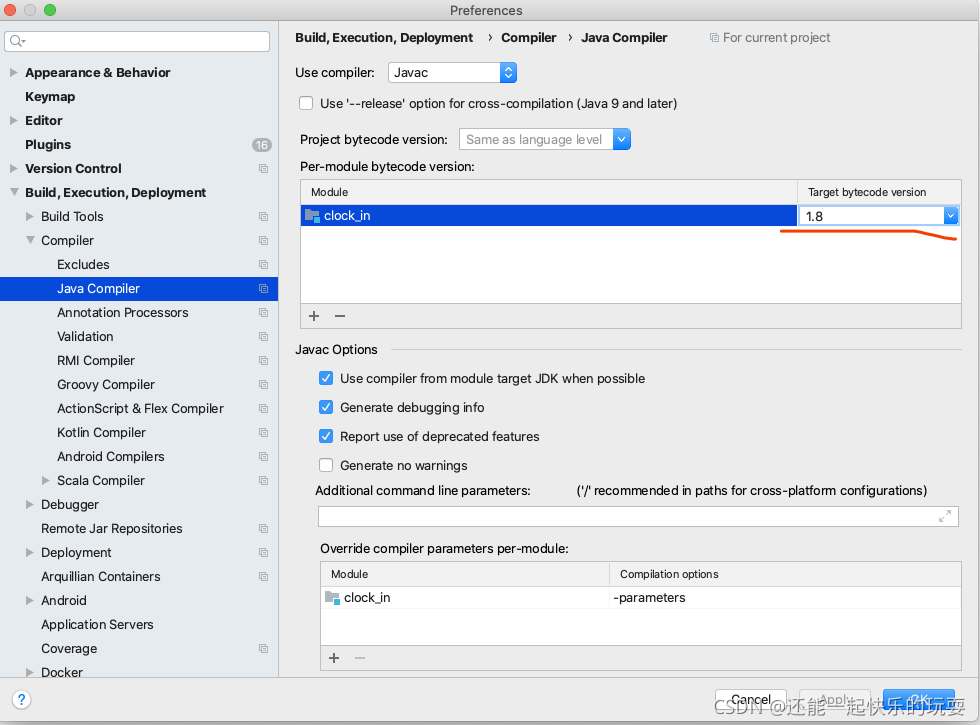Click the project-level icon beside Validation

264,337
